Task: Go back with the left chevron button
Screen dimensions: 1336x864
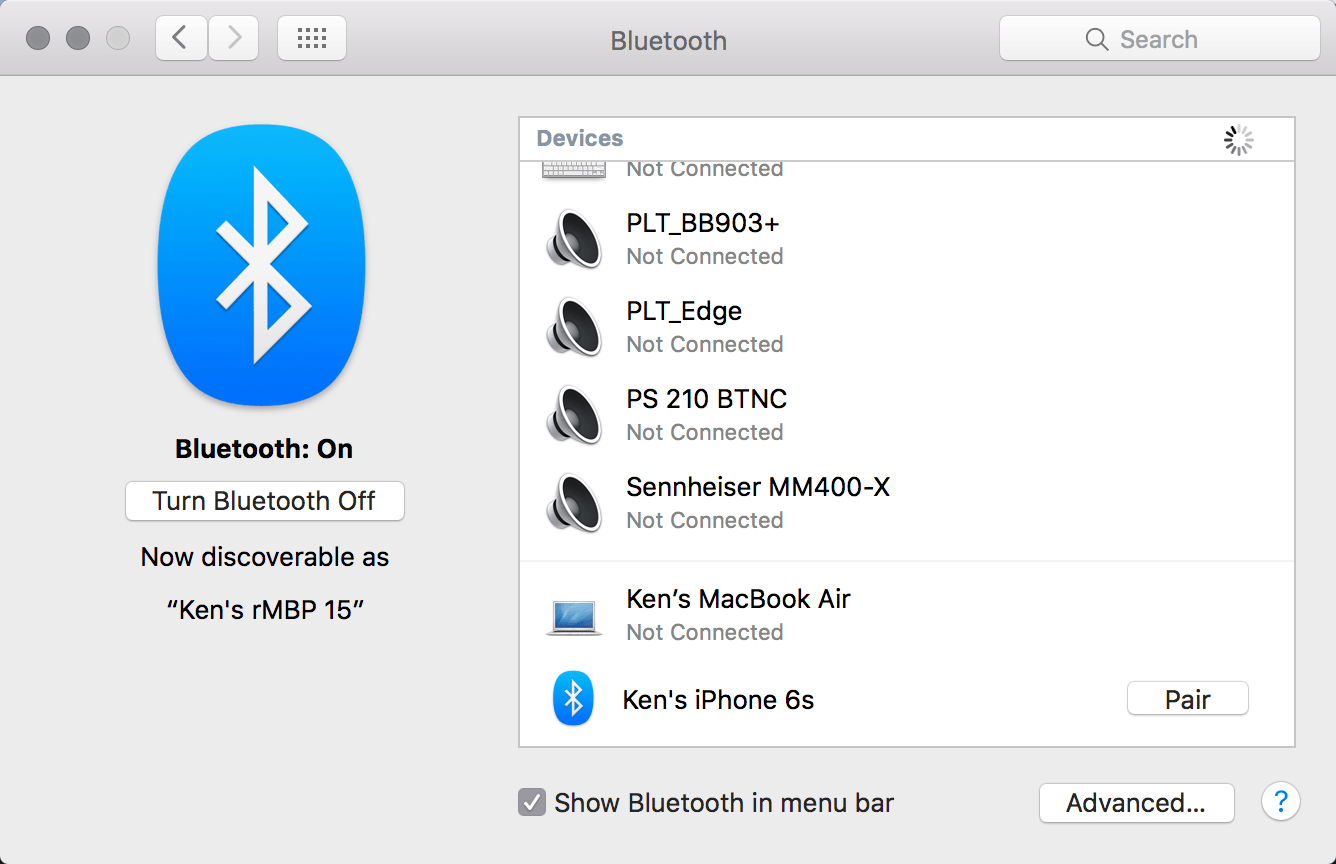Action: point(181,39)
